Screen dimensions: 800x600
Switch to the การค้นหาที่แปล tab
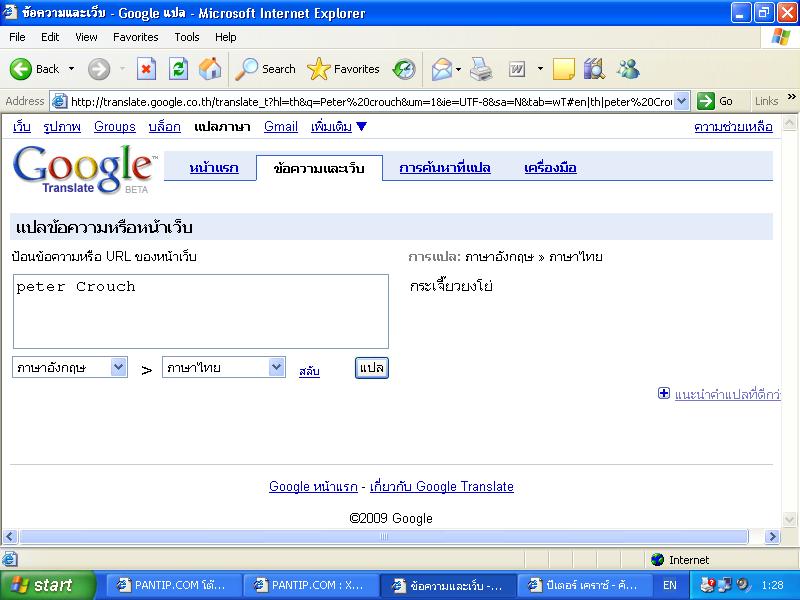tap(445, 168)
